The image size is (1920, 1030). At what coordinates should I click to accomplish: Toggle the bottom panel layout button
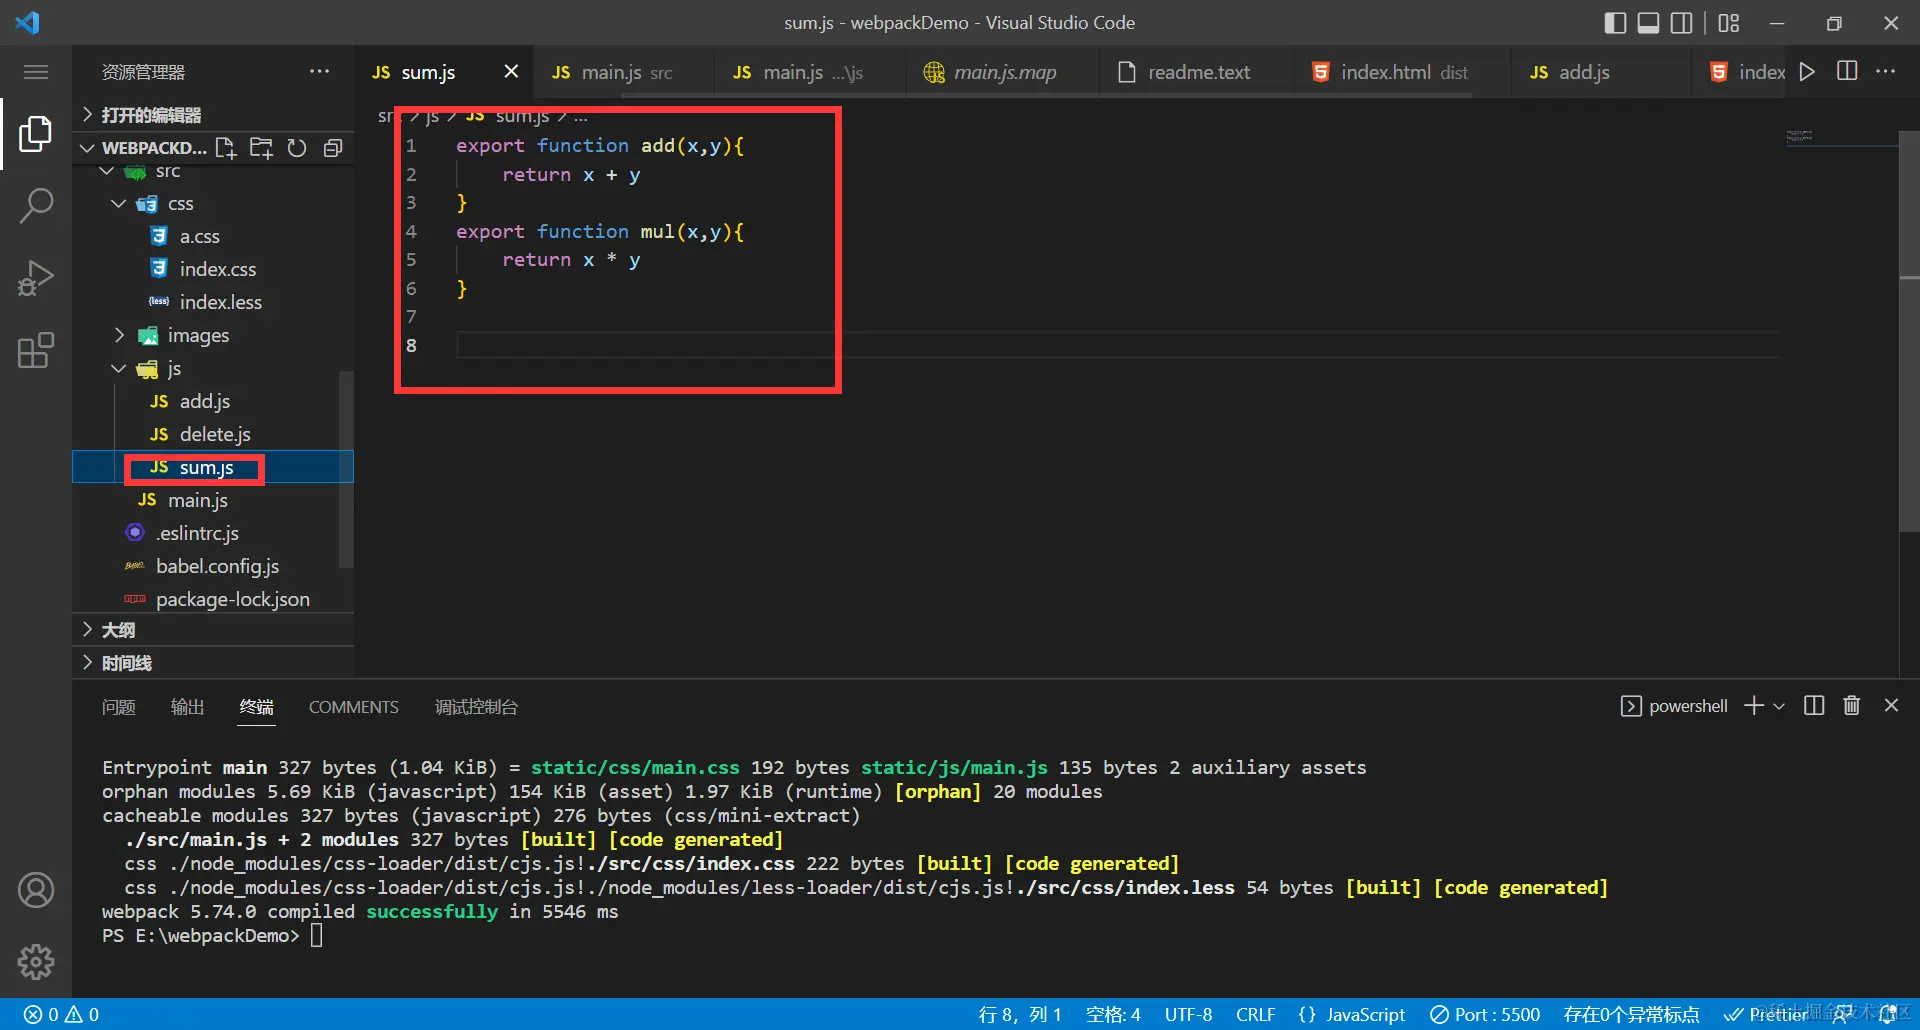[1648, 23]
